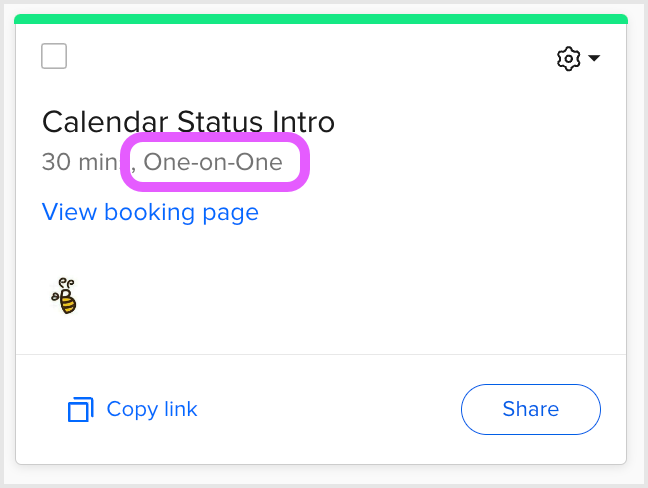
Task: Expand the dropdown arrow beside the gear
Action: coord(594,58)
